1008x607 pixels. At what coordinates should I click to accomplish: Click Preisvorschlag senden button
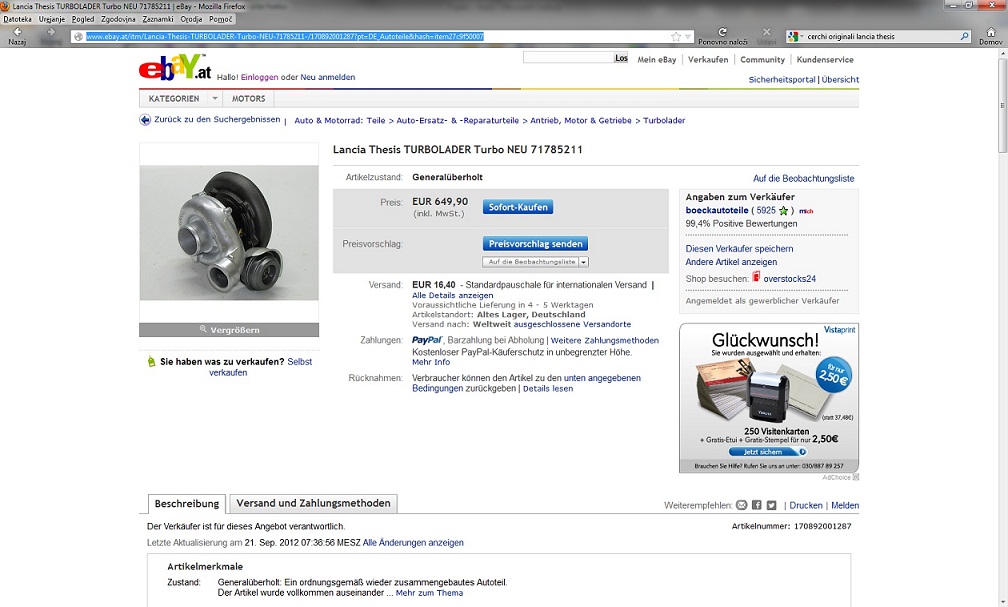click(x=536, y=244)
